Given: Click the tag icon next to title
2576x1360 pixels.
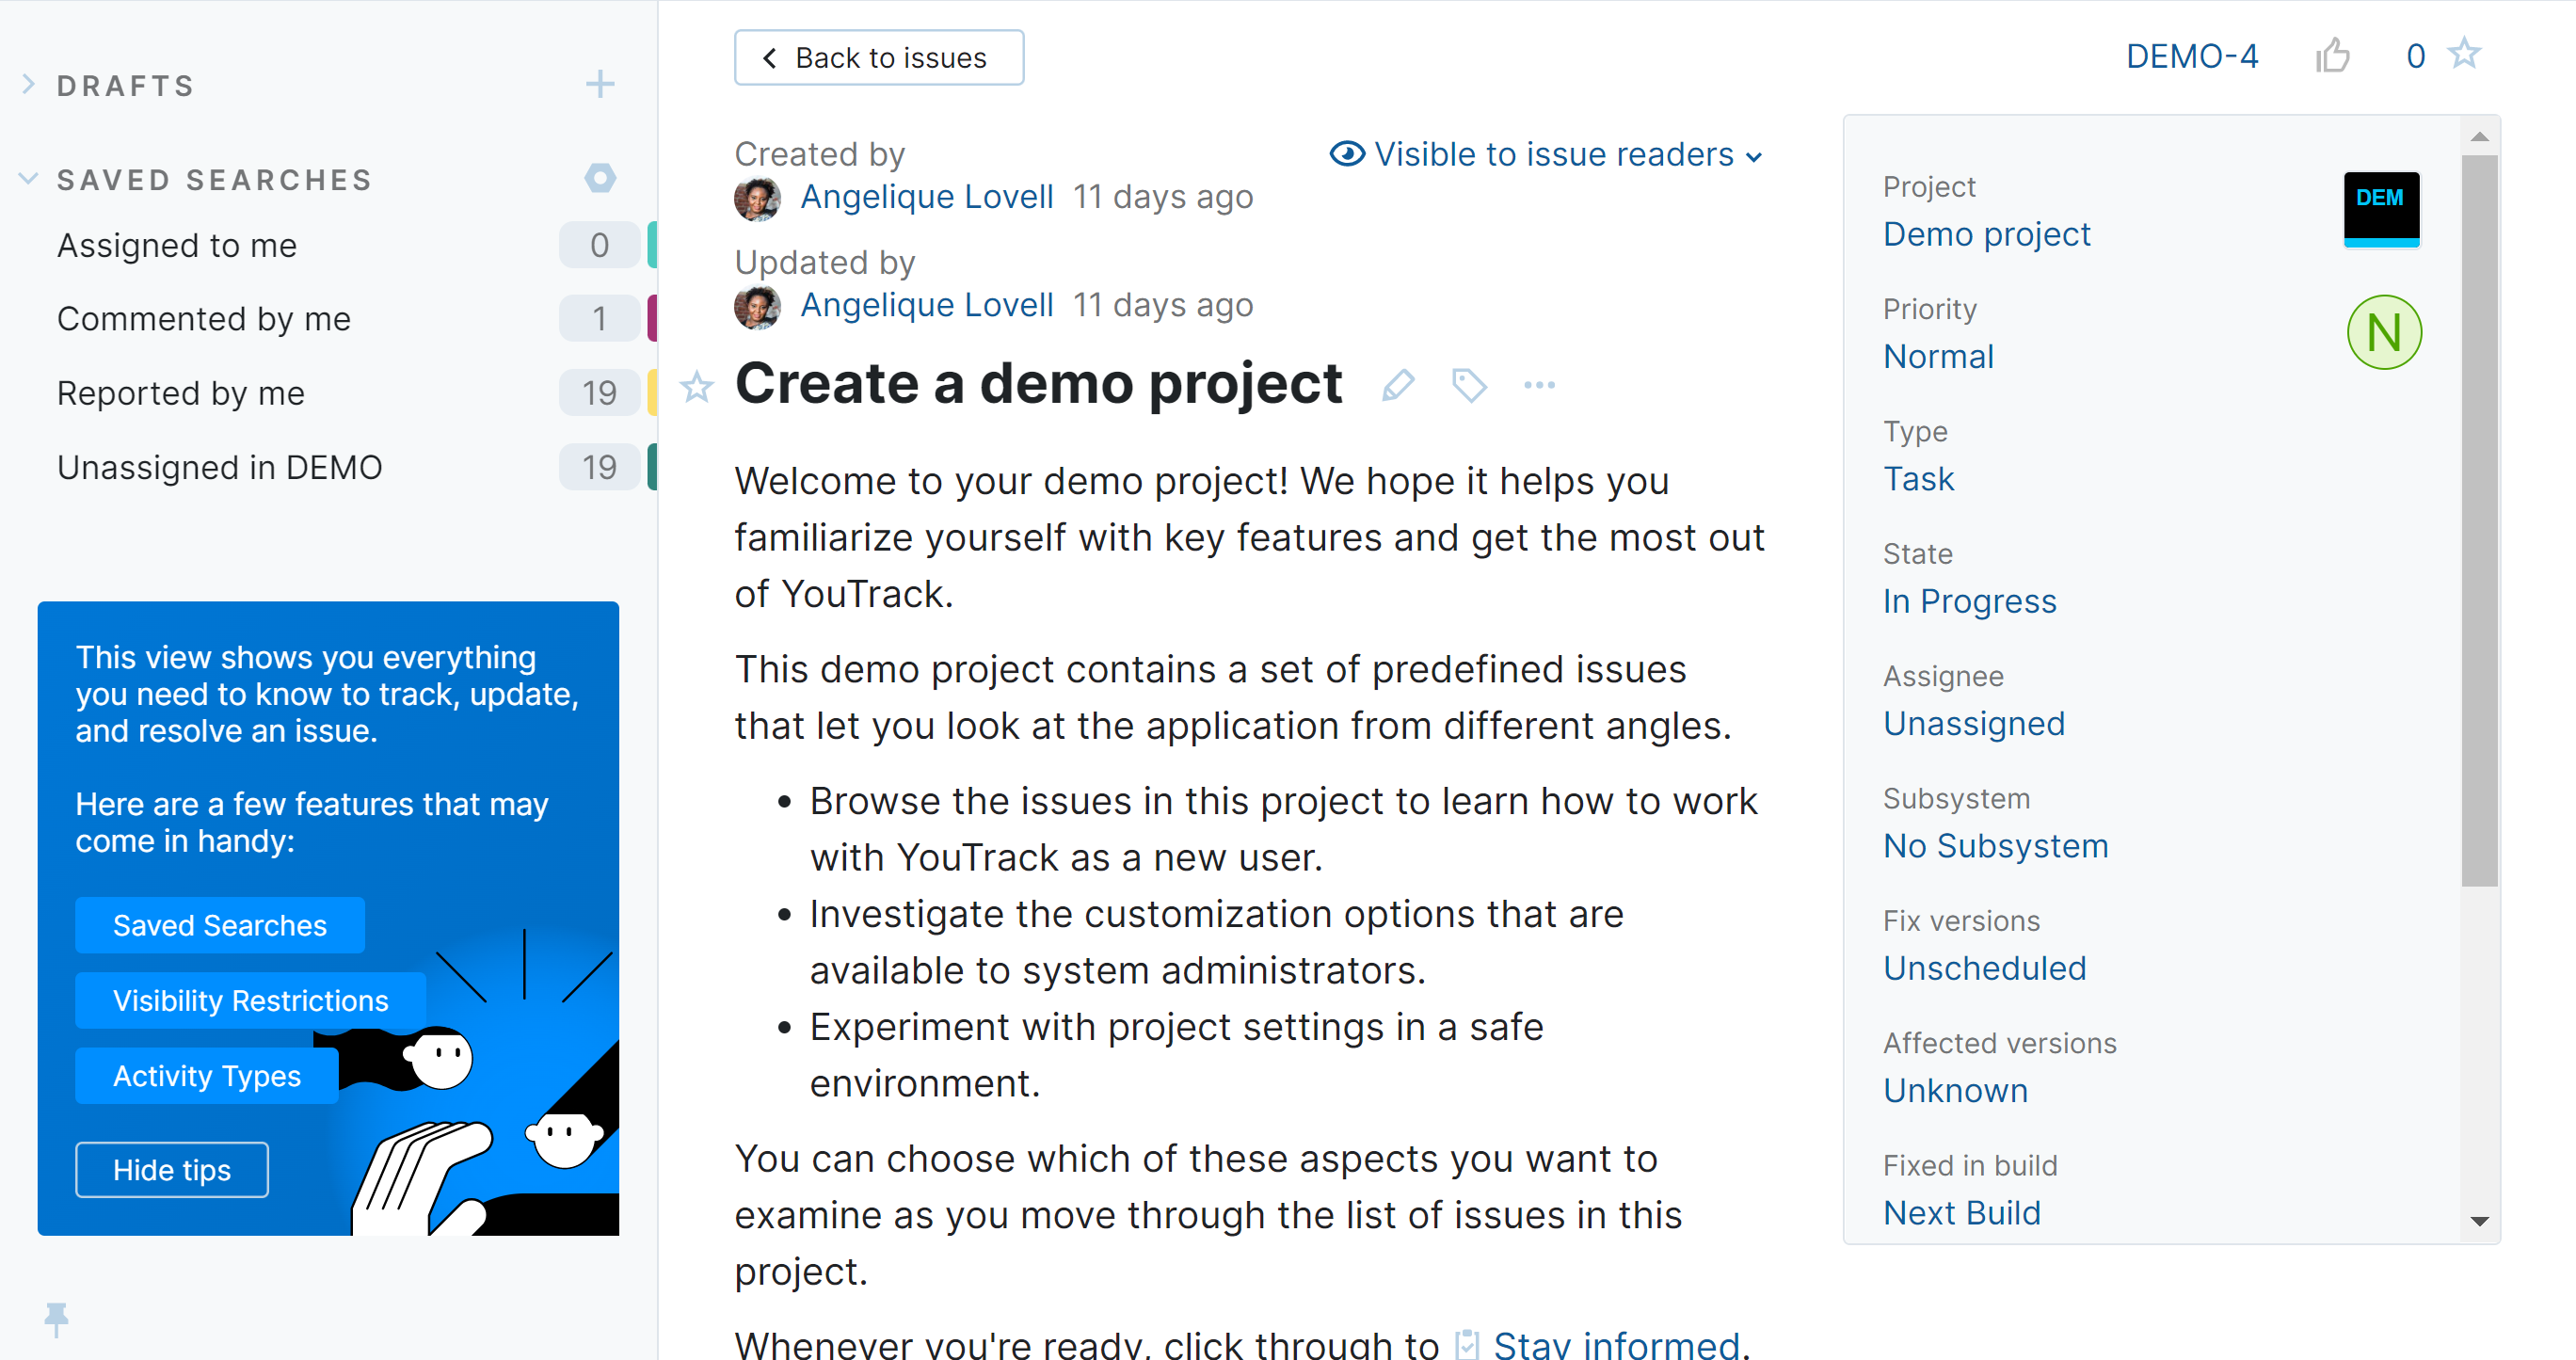Looking at the screenshot, I should coord(1468,385).
